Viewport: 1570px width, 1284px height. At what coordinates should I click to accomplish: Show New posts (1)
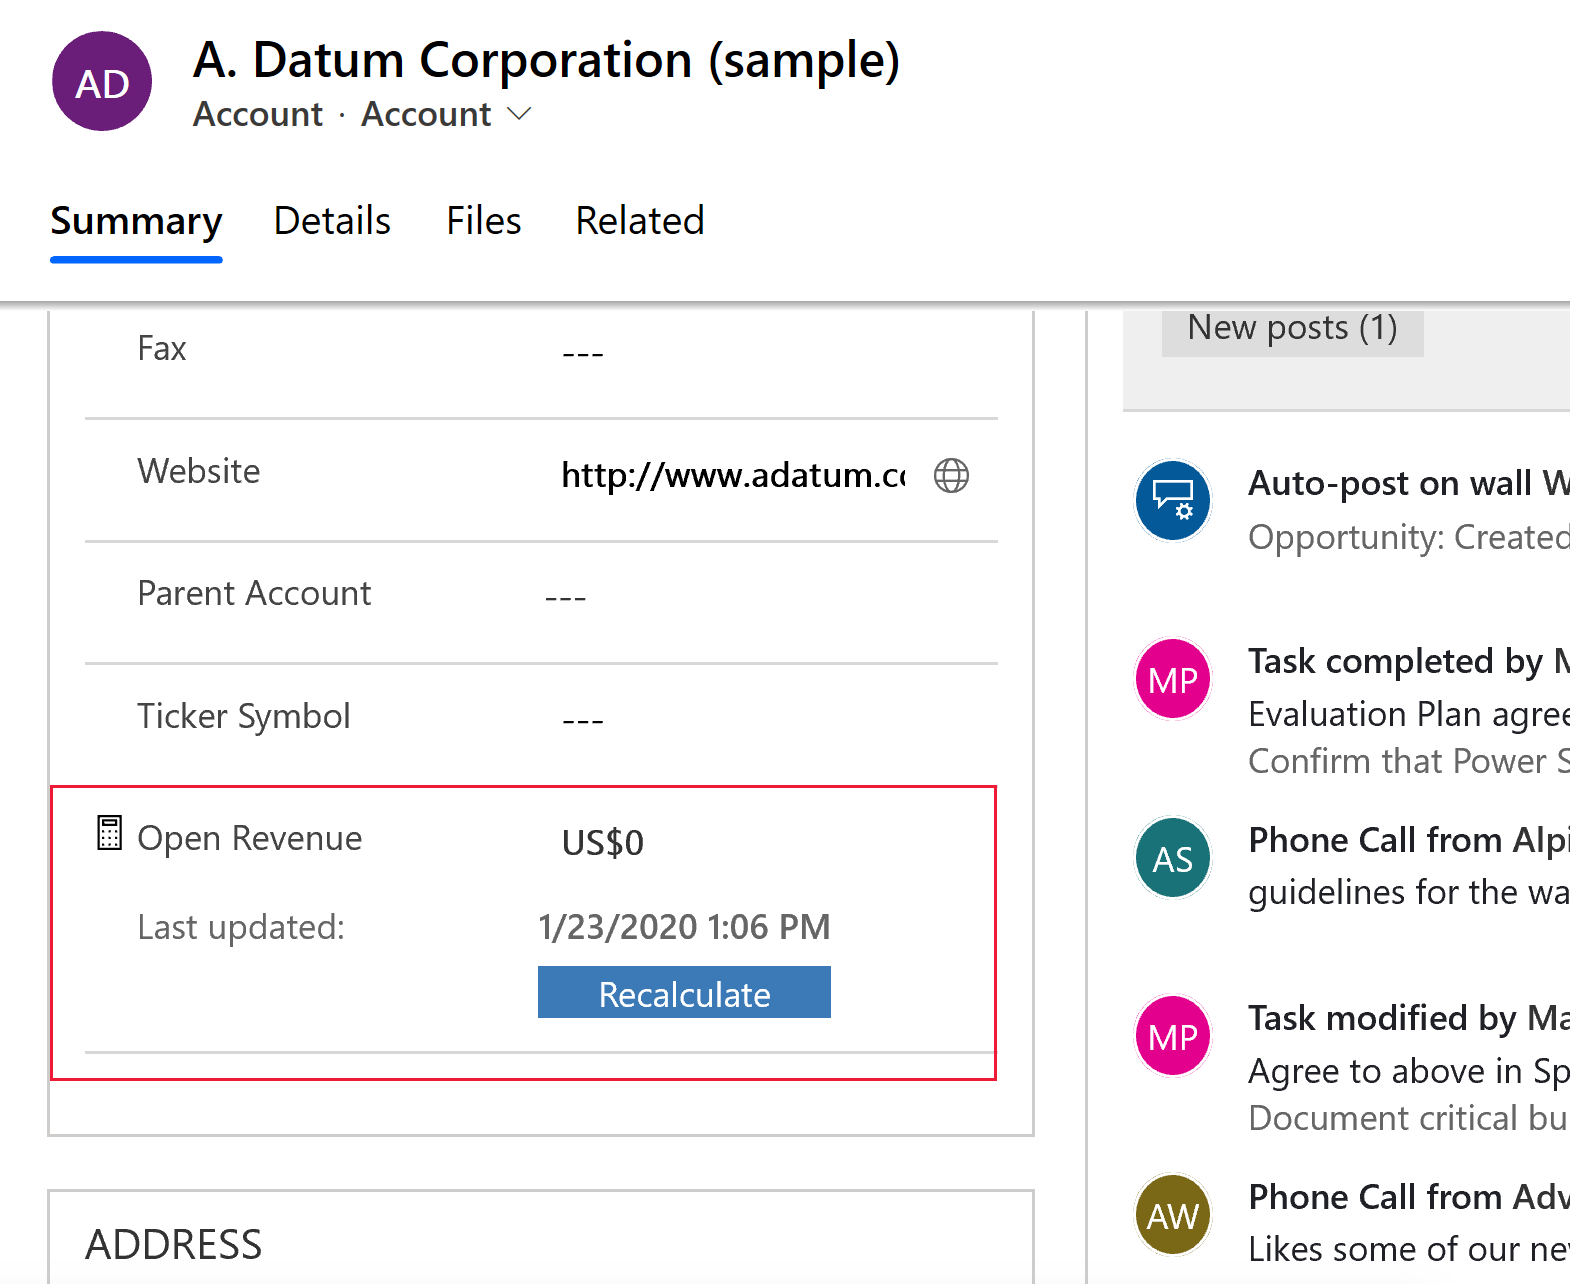1292,329
